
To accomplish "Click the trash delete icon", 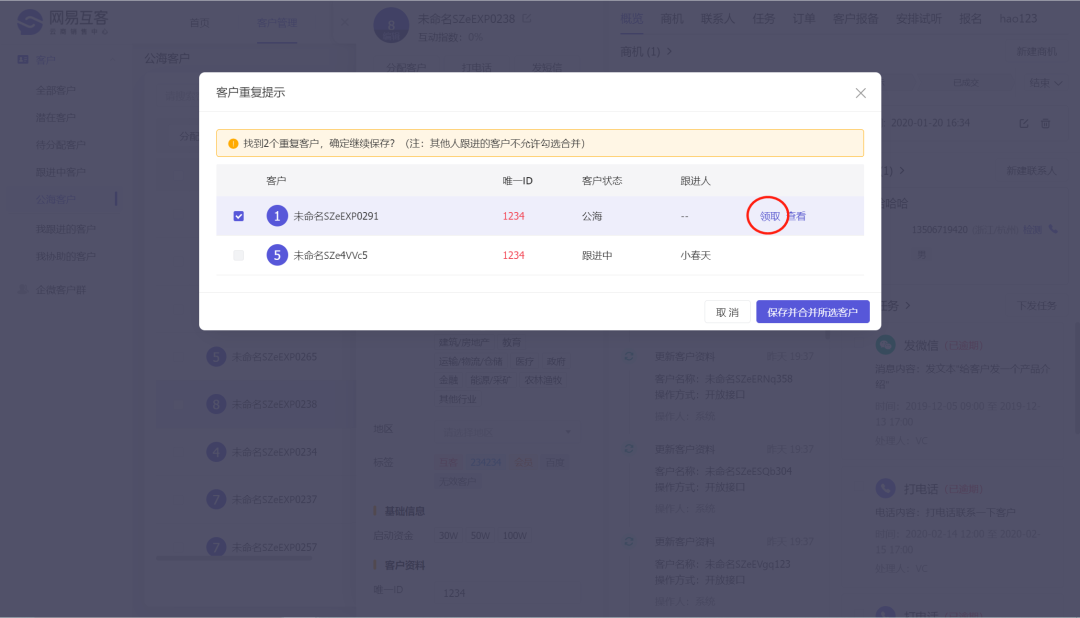I will coord(1046,123).
